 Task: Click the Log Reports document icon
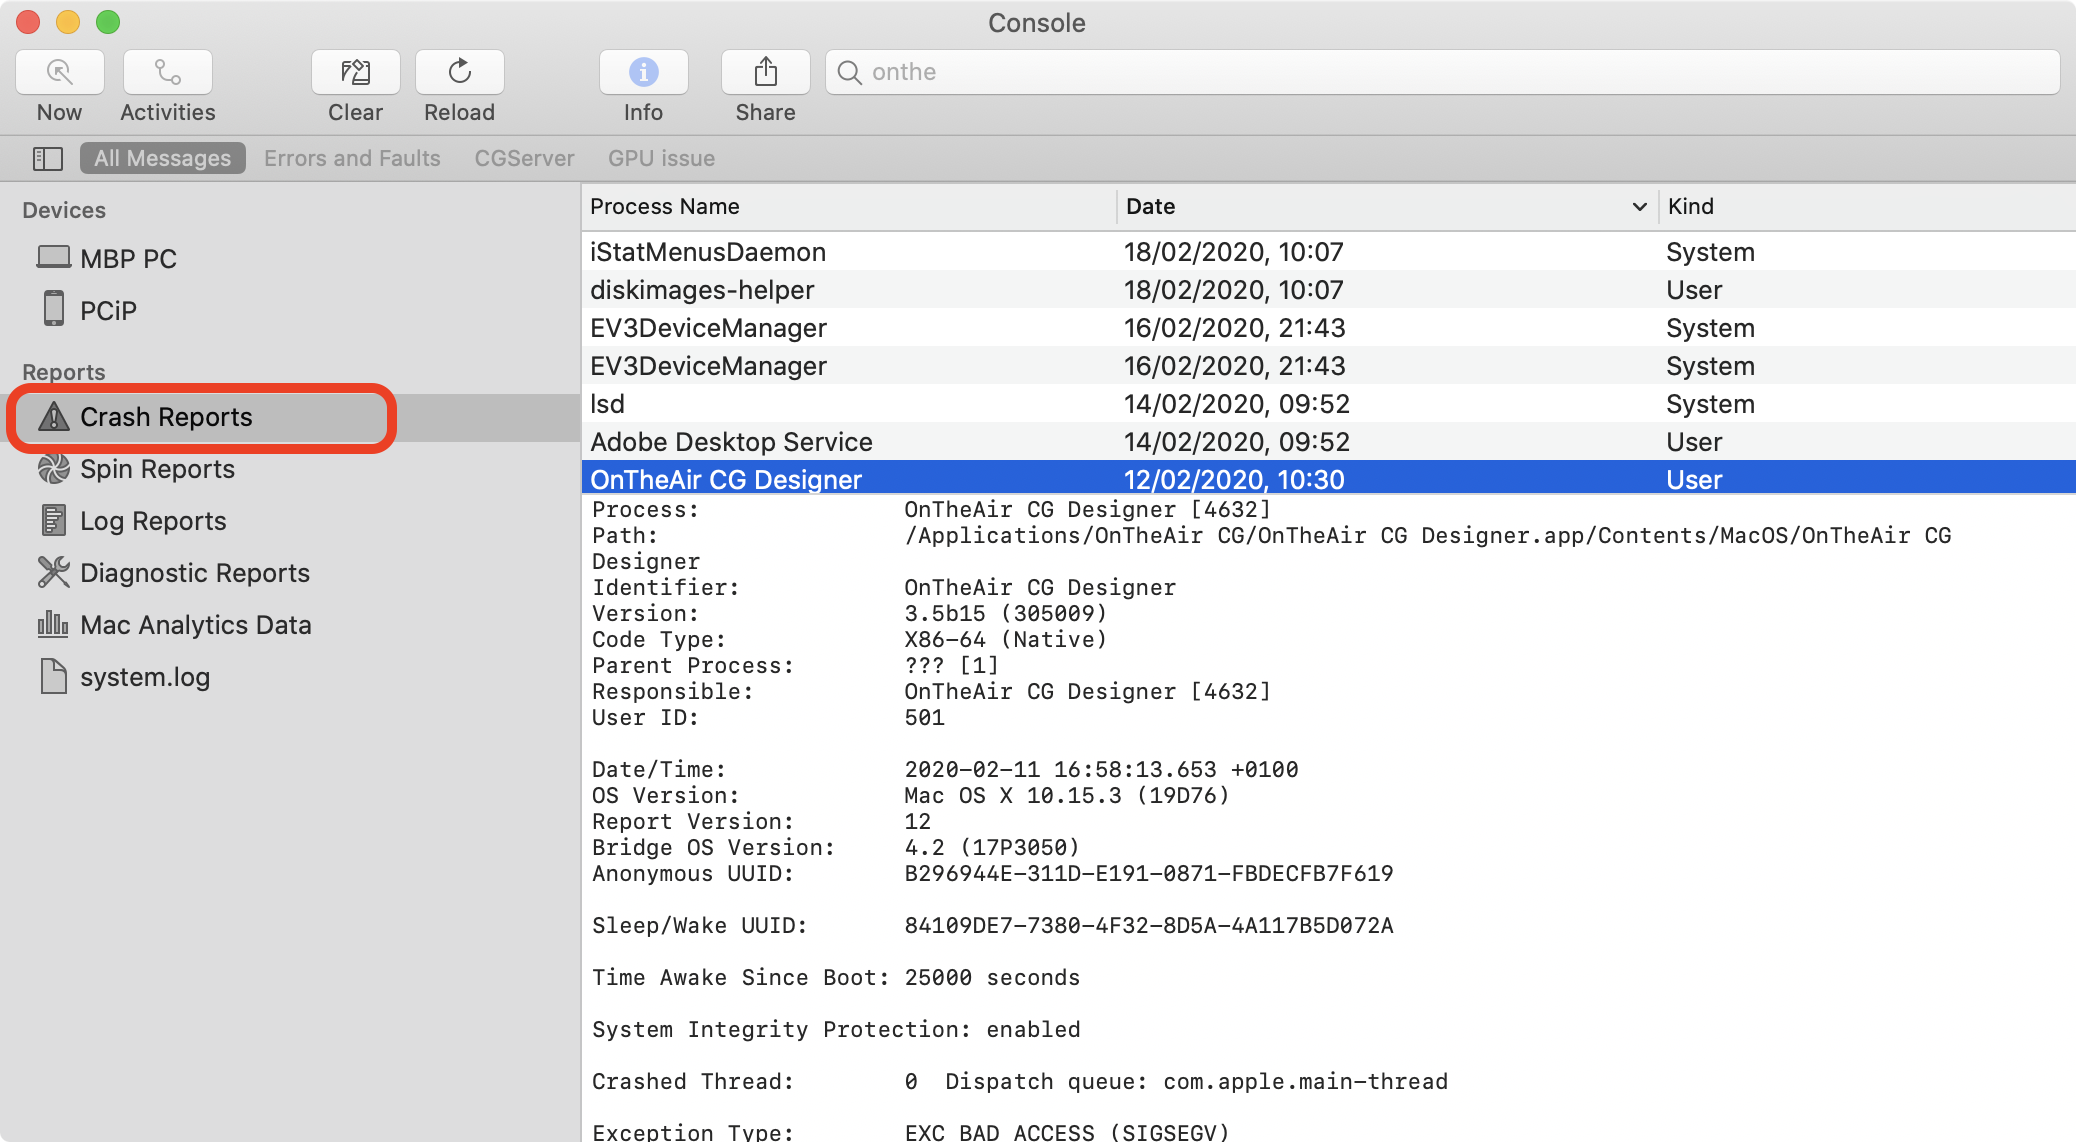(54, 521)
